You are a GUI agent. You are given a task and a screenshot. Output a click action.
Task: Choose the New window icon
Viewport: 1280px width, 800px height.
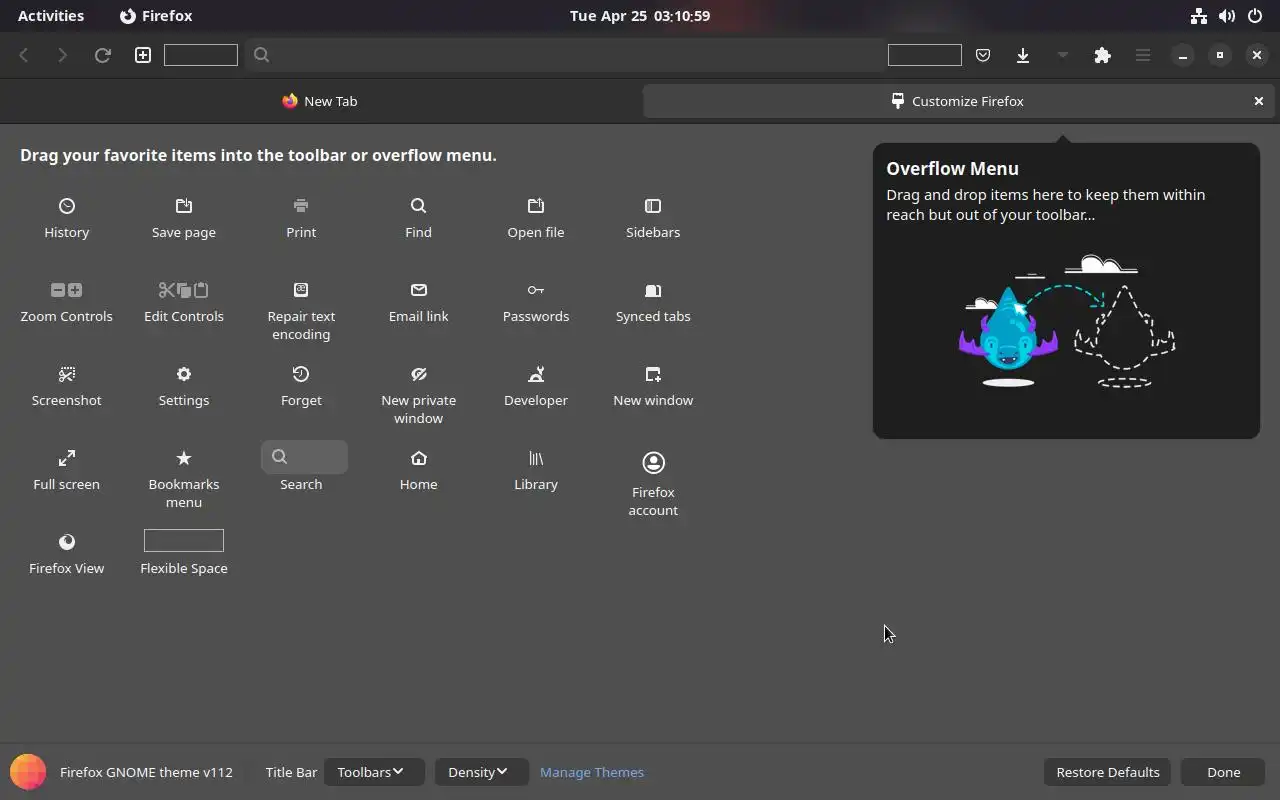(x=653, y=374)
